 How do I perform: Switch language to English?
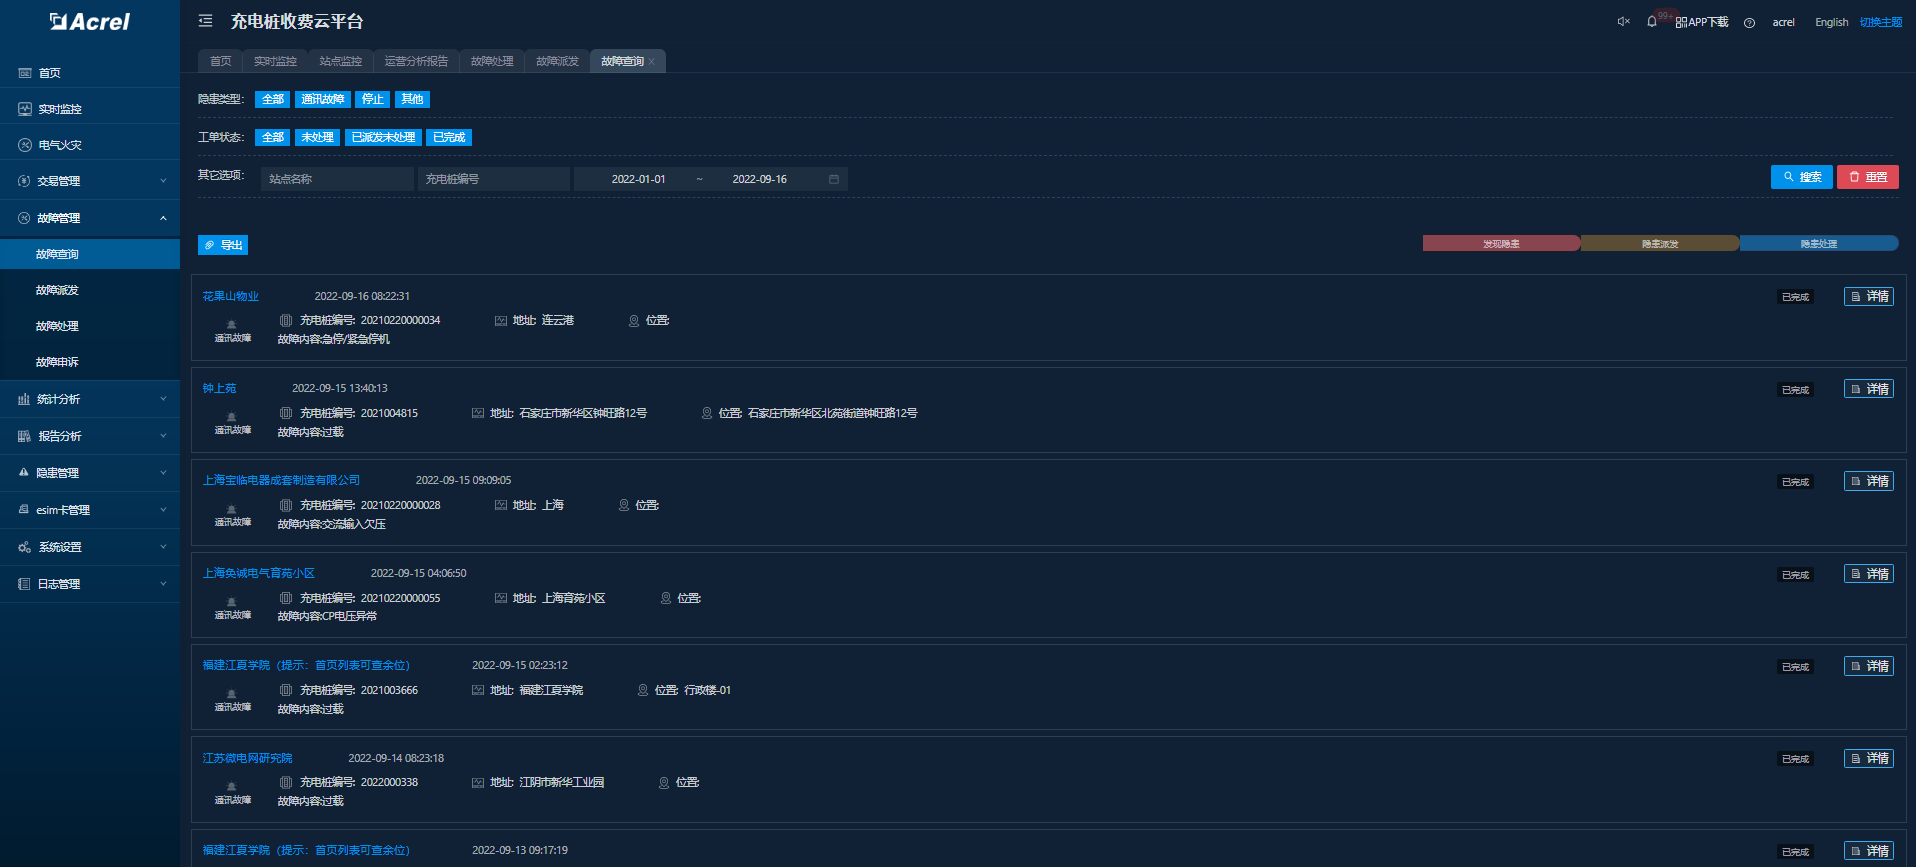pyautogui.click(x=1831, y=22)
